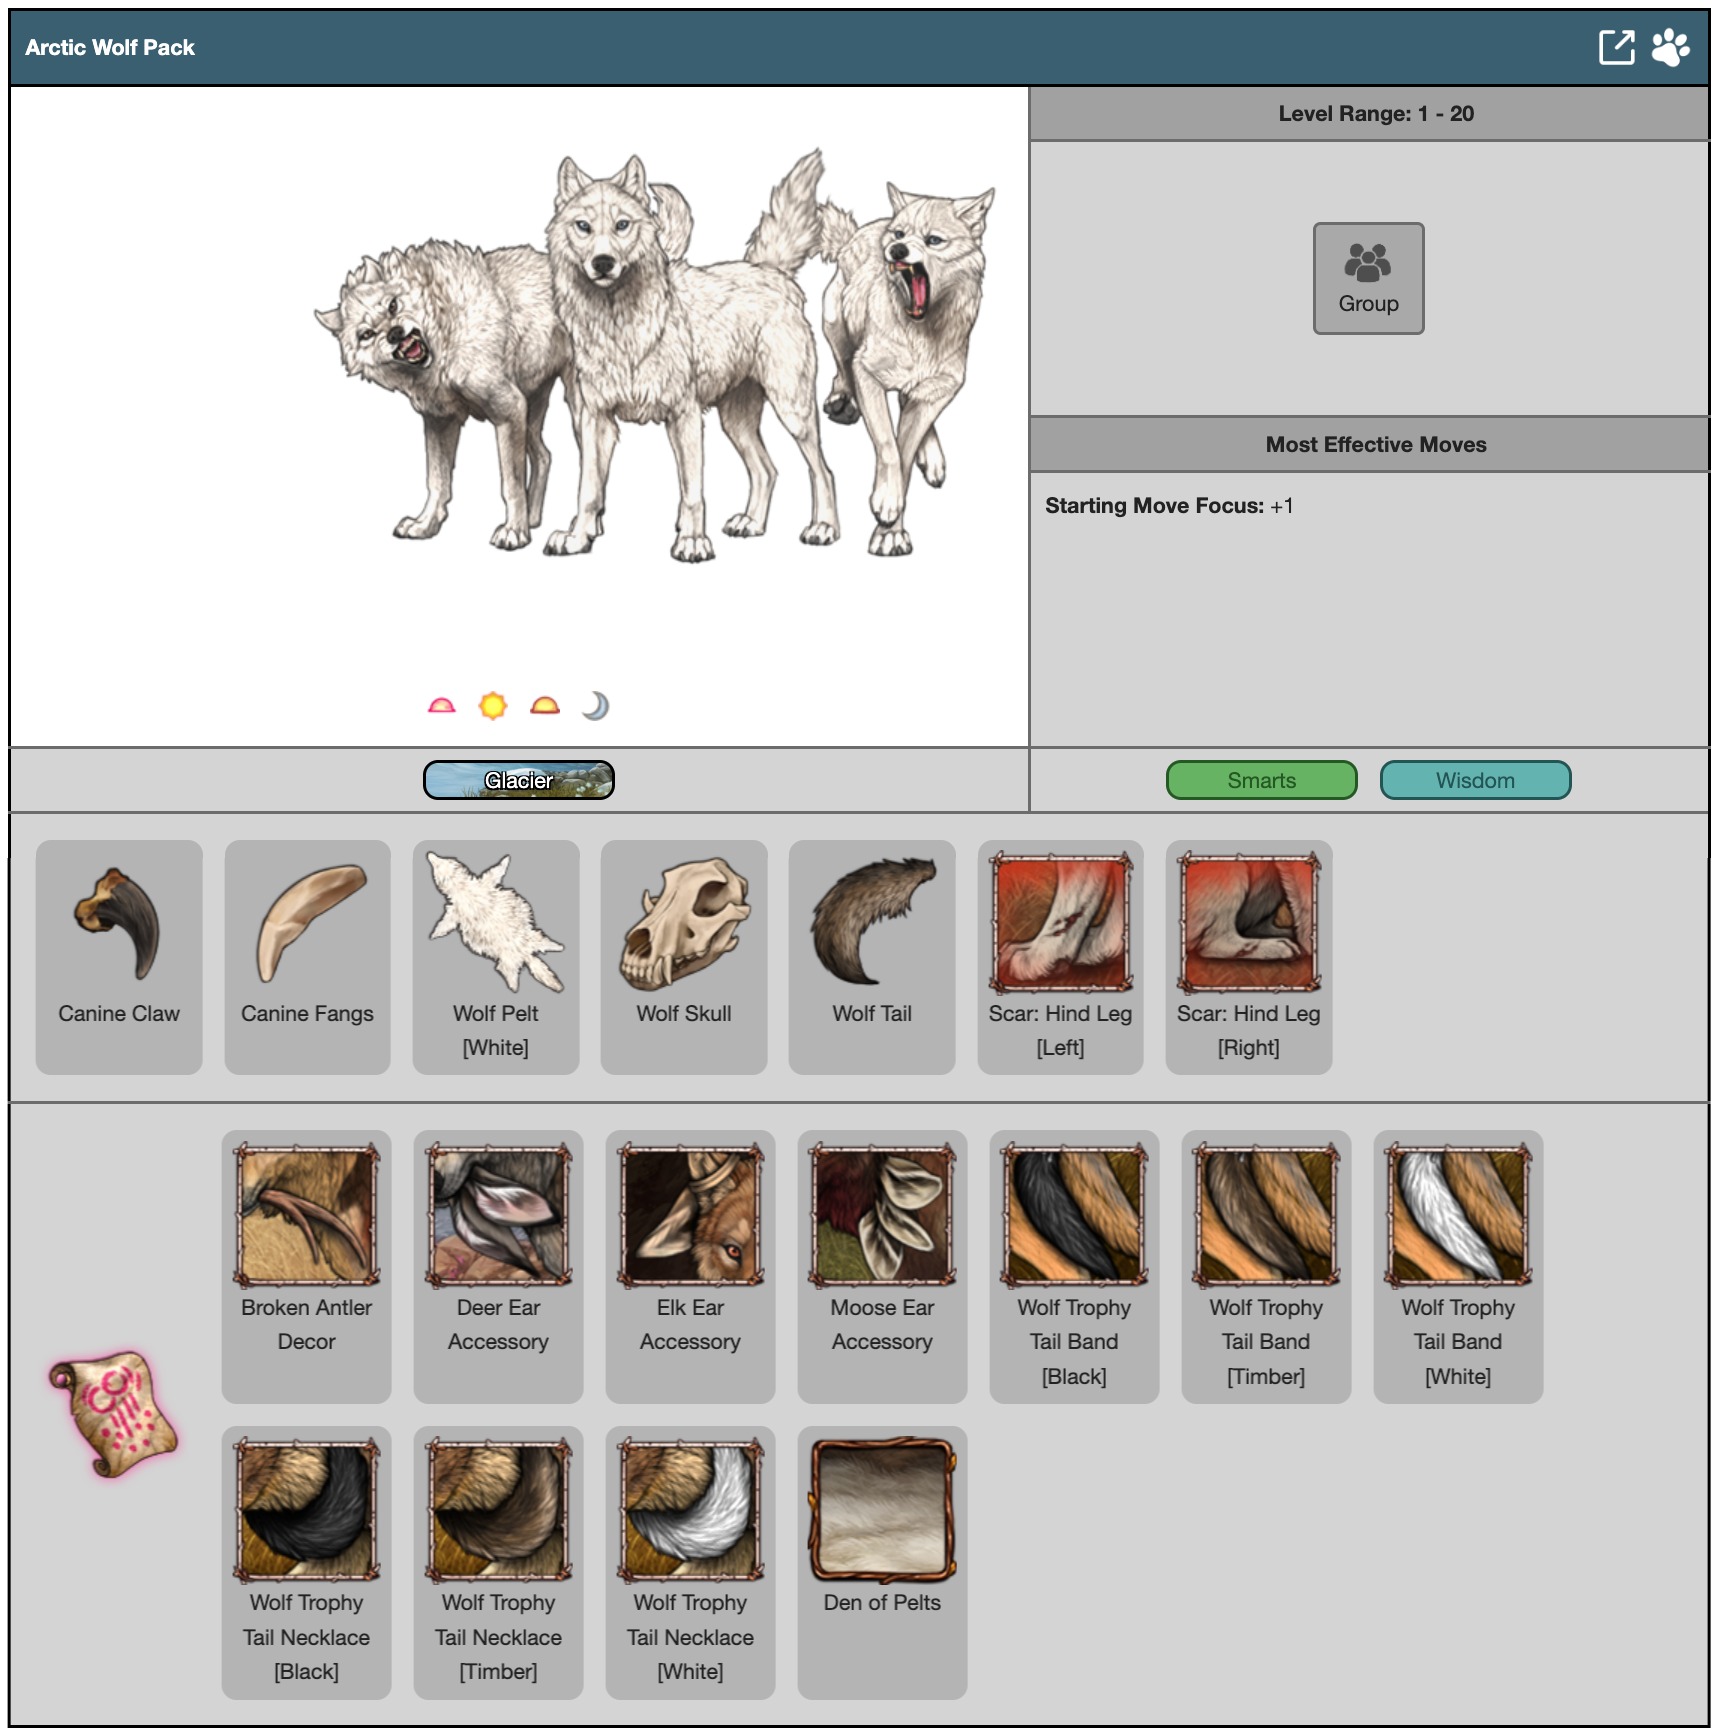Select Wolf Trophy Tail Necklace [White]
Screen dimensions: 1717x1735
tap(690, 1561)
